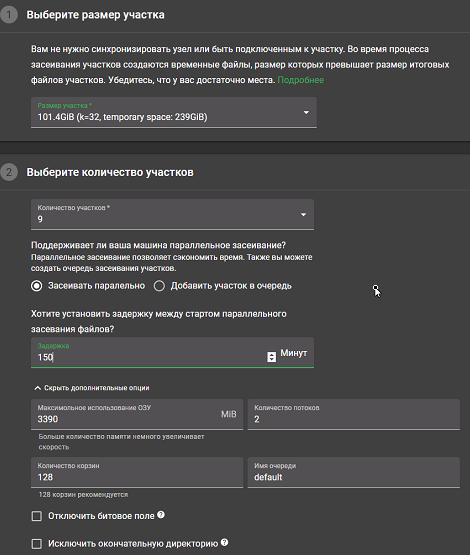Edit the Имя очереди field
The height and width of the screenshot is (555, 470).
(x=354, y=473)
